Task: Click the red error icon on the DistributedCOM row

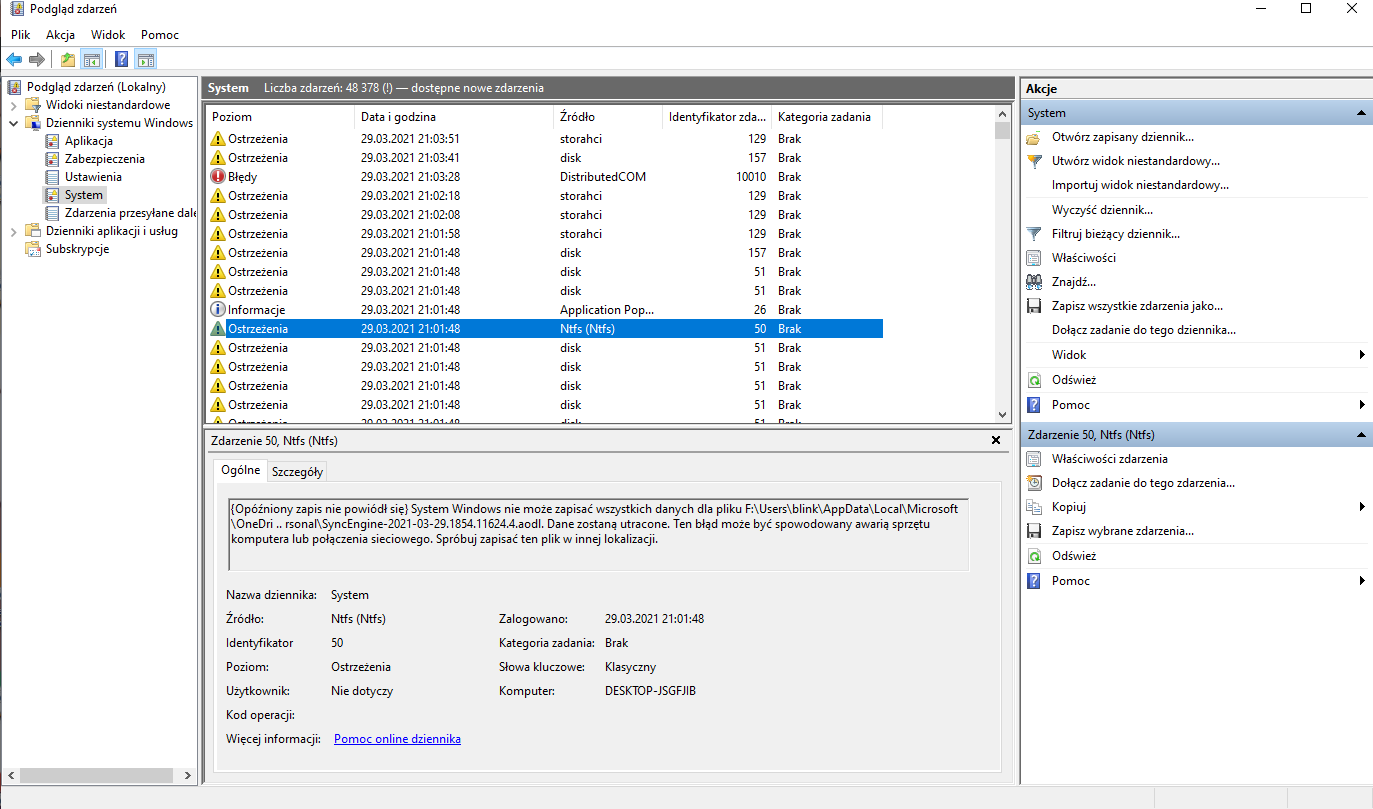Action: [218, 177]
